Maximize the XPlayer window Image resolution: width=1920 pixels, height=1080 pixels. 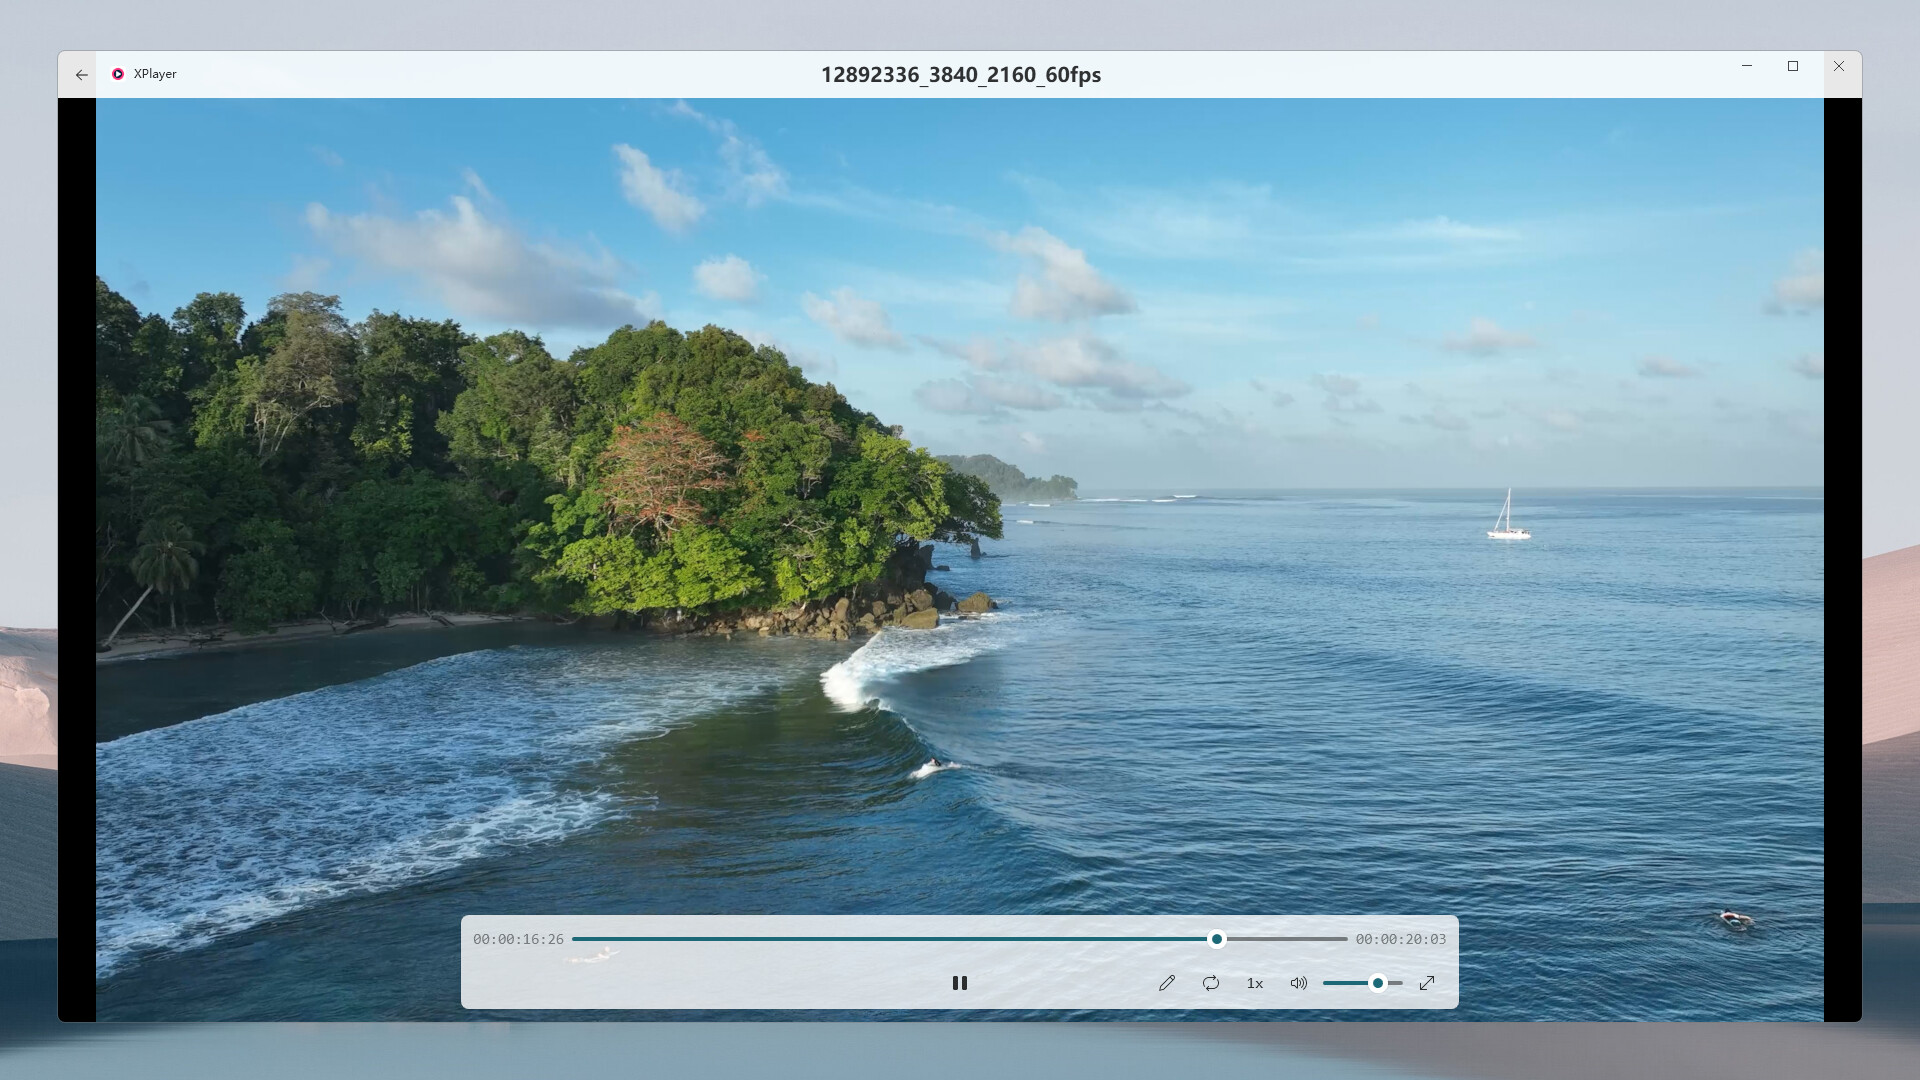(x=1793, y=66)
